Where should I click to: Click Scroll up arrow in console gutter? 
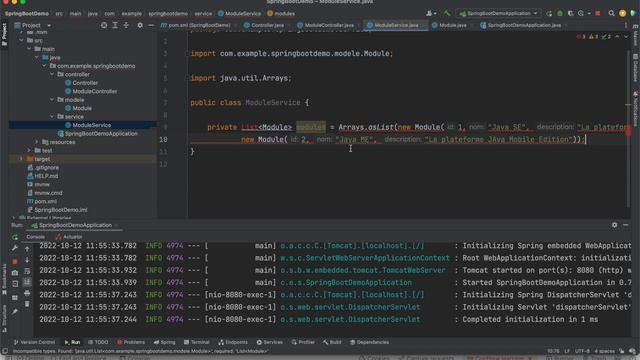27,248
